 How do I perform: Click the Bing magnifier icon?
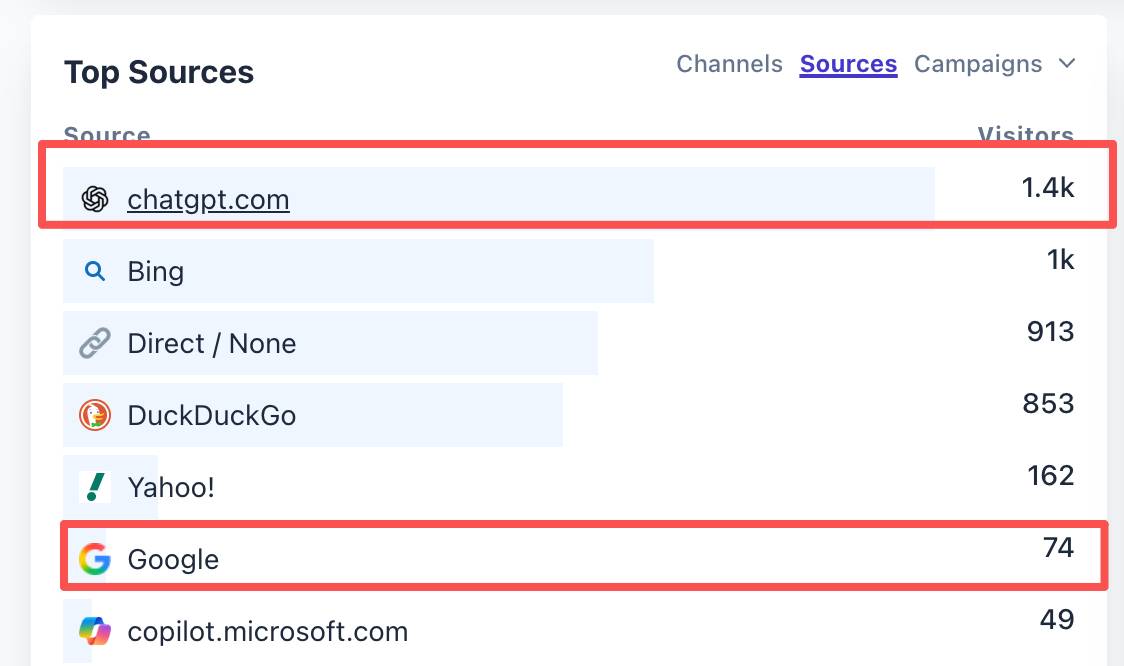[x=95, y=271]
